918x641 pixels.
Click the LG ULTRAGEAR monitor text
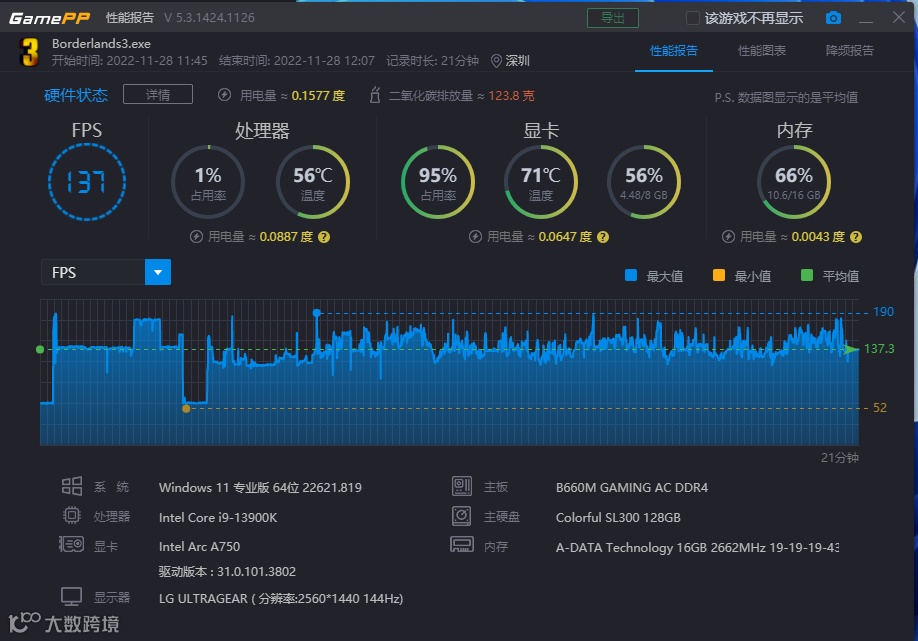click(x=281, y=598)
